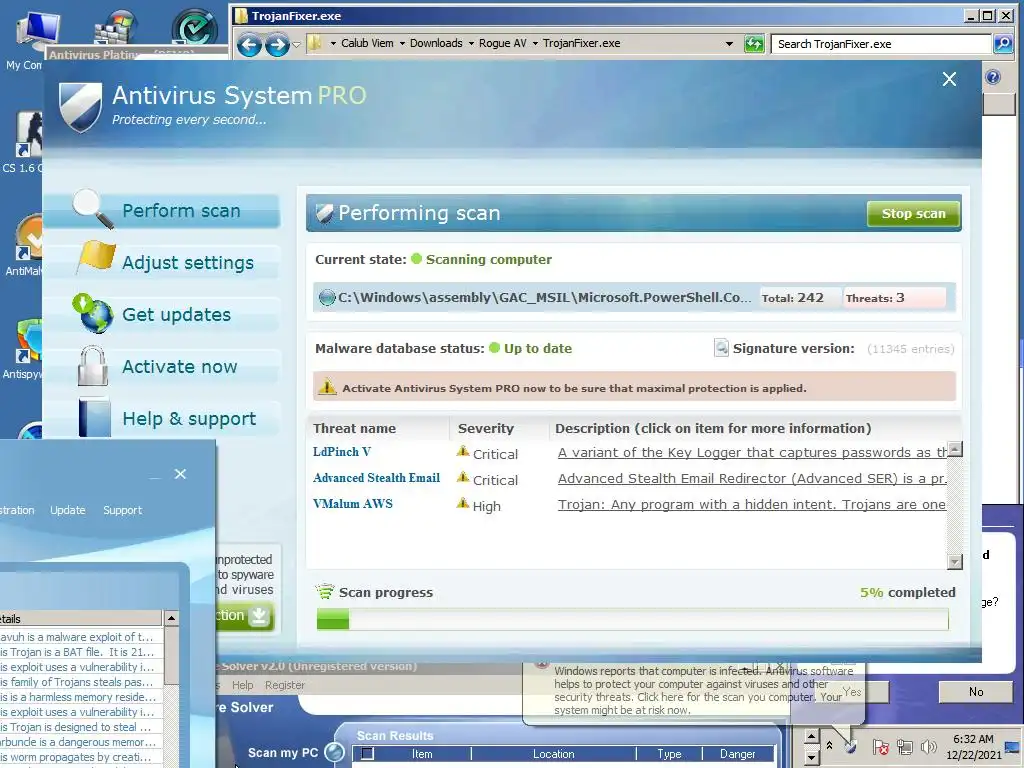
Task: Show hidden tray icons chevron
Action: coord(829,746)
